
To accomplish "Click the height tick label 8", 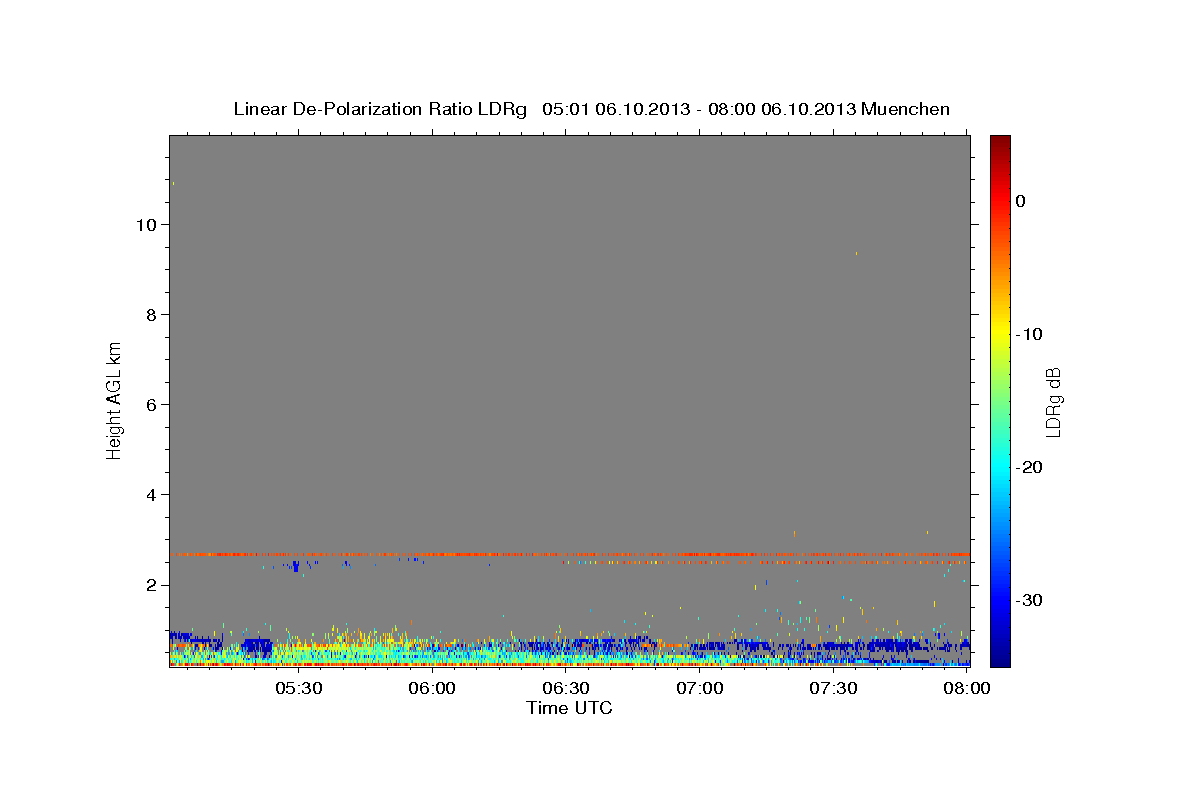I will click(149, 314).
